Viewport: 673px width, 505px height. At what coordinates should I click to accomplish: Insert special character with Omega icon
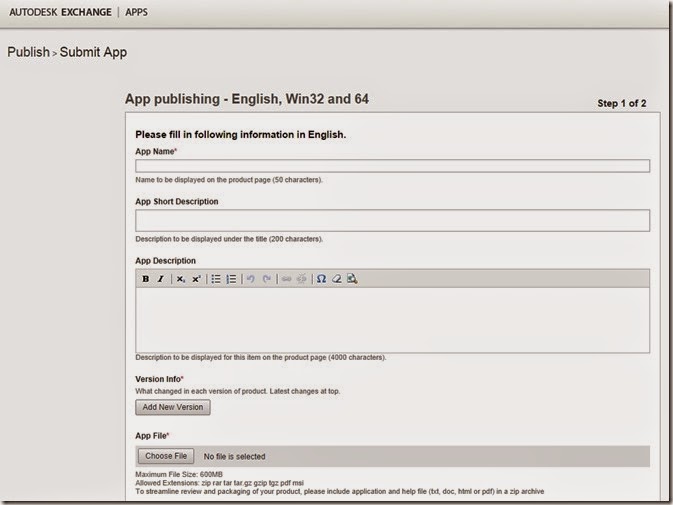click(321, 279)
